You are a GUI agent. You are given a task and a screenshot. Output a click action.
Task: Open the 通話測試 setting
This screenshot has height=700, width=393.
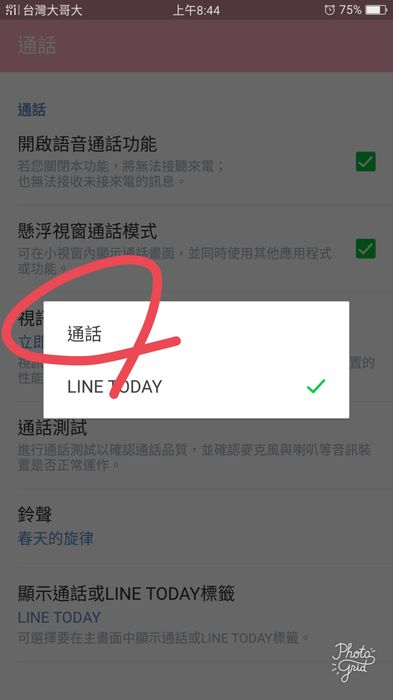pyautogui.click(x=196, y=446)
